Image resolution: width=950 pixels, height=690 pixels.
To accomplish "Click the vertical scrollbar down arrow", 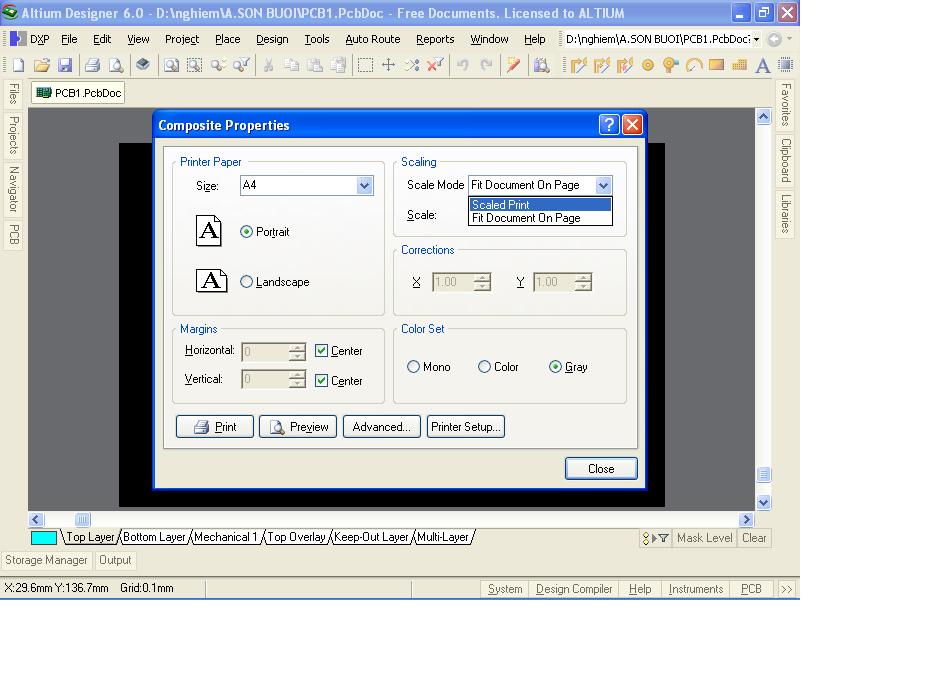I will 763,502.
